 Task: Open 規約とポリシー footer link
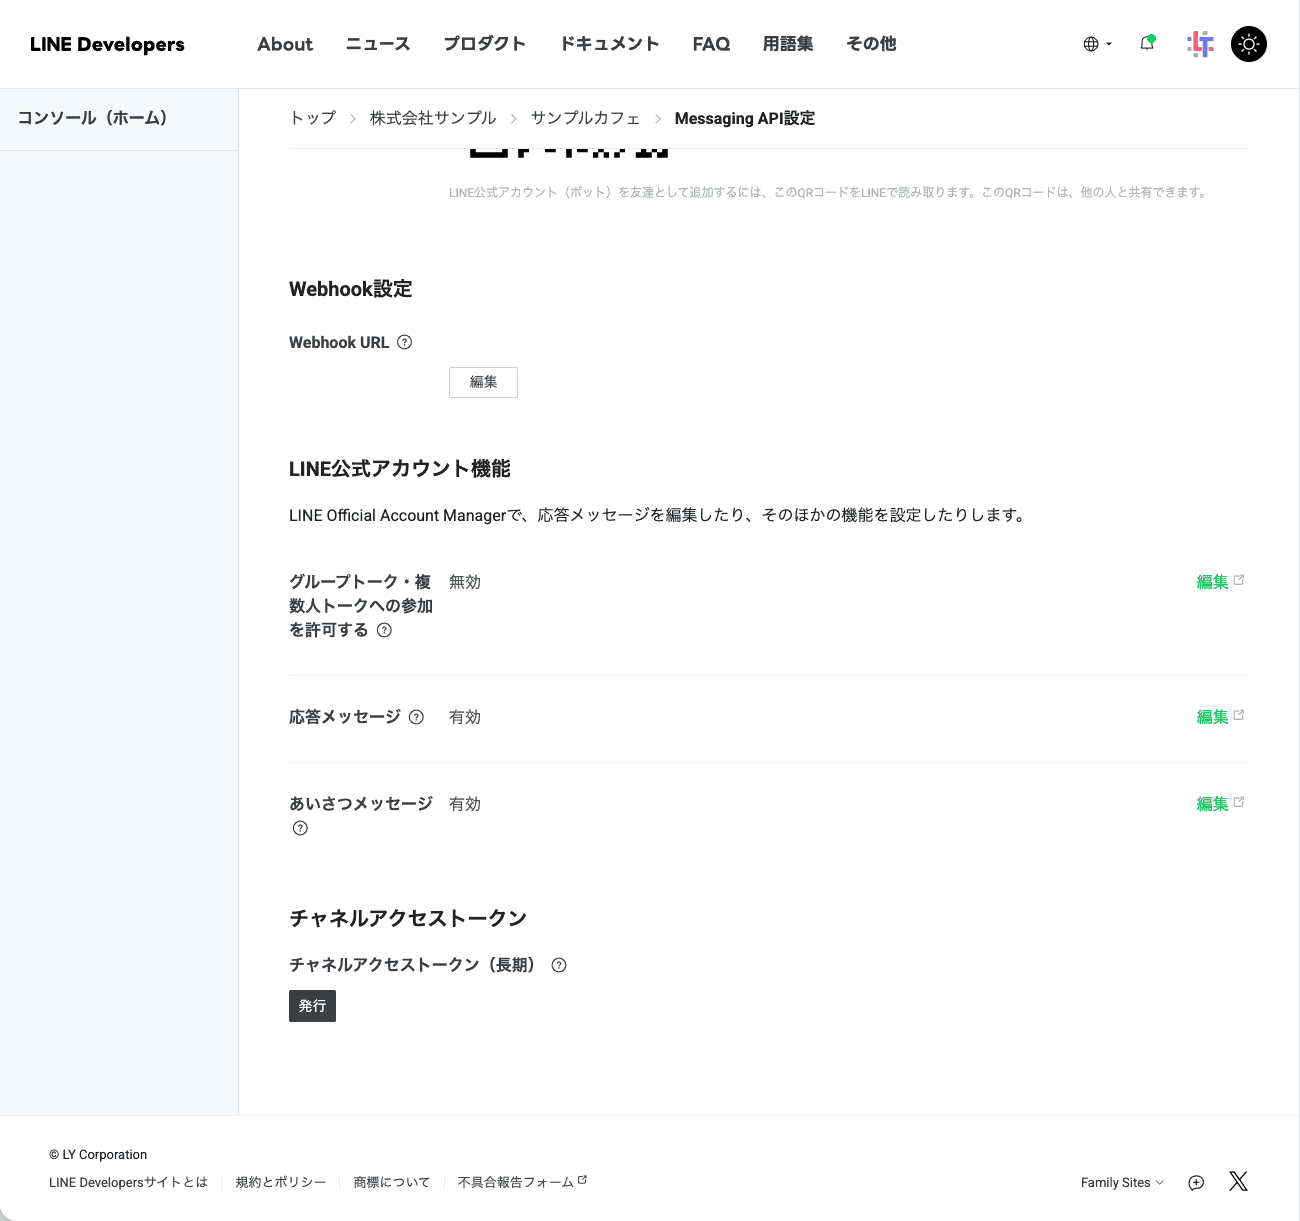(281, 1182)
